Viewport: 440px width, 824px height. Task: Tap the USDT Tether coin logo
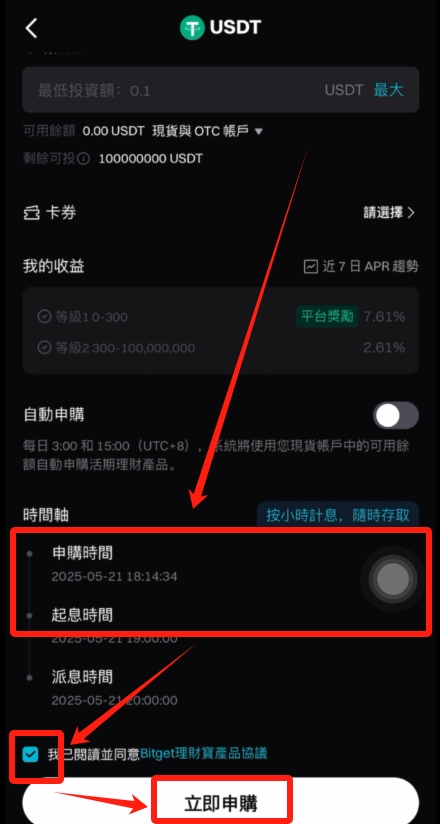(192, 28)
